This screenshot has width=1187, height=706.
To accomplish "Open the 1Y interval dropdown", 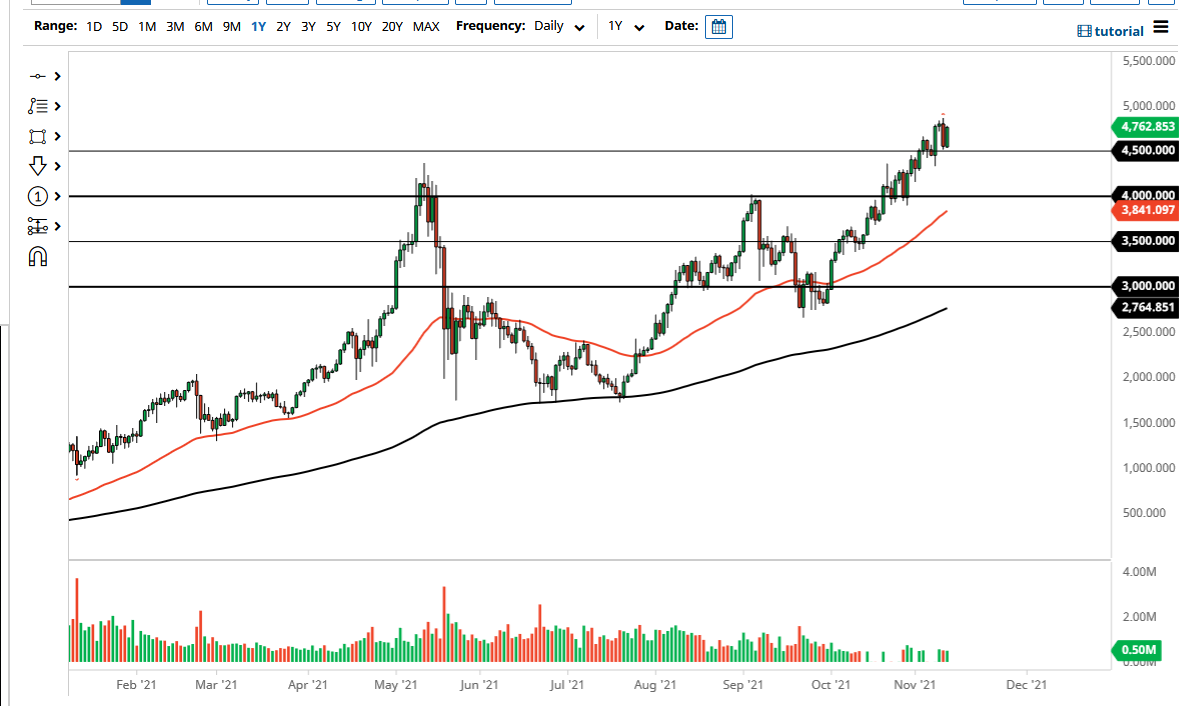I will 625,26.
